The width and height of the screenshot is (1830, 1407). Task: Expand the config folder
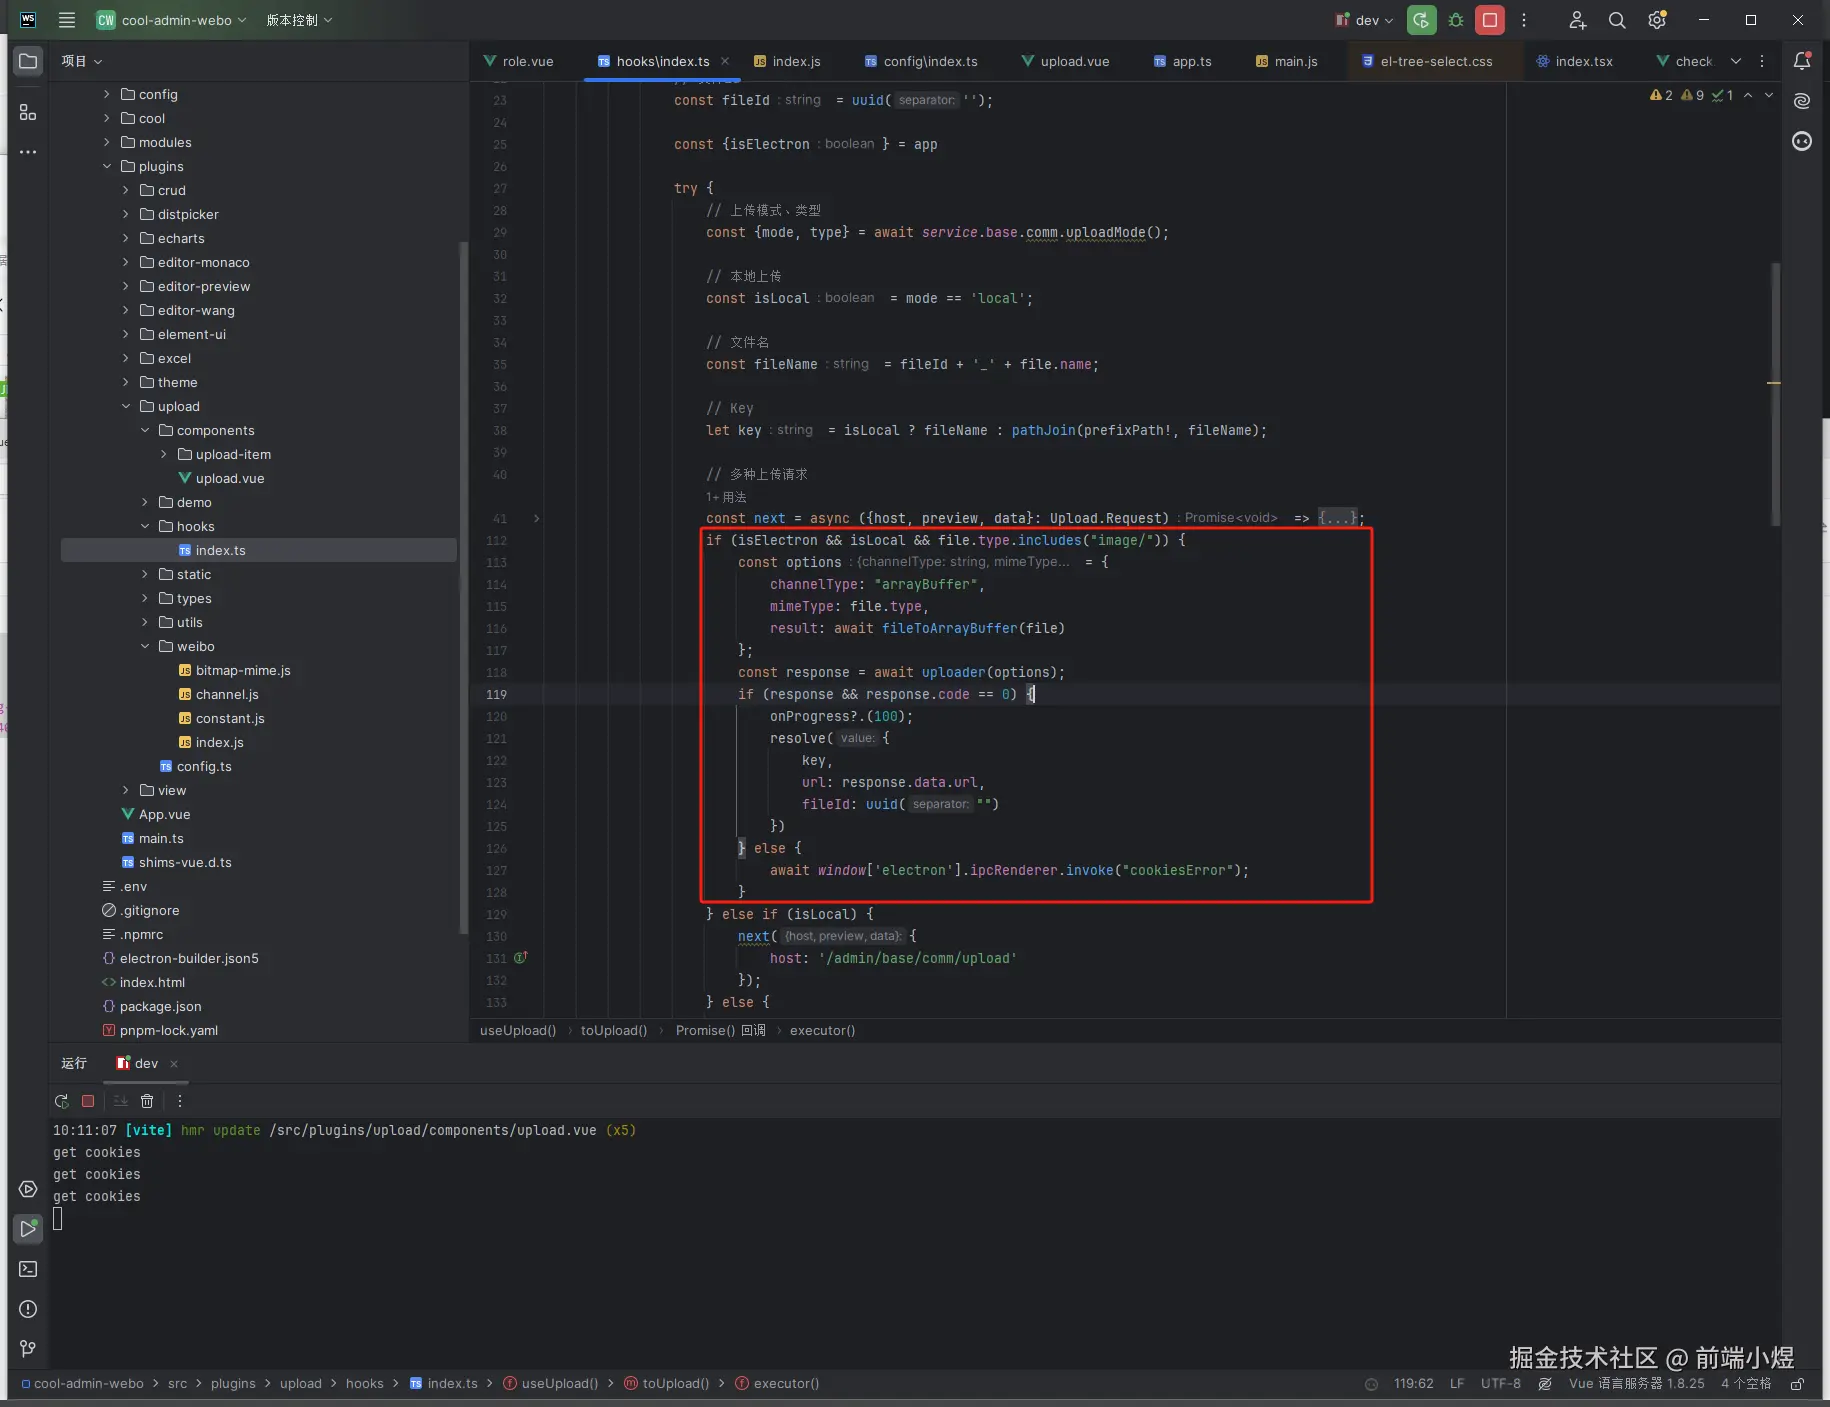coord(107,94)
